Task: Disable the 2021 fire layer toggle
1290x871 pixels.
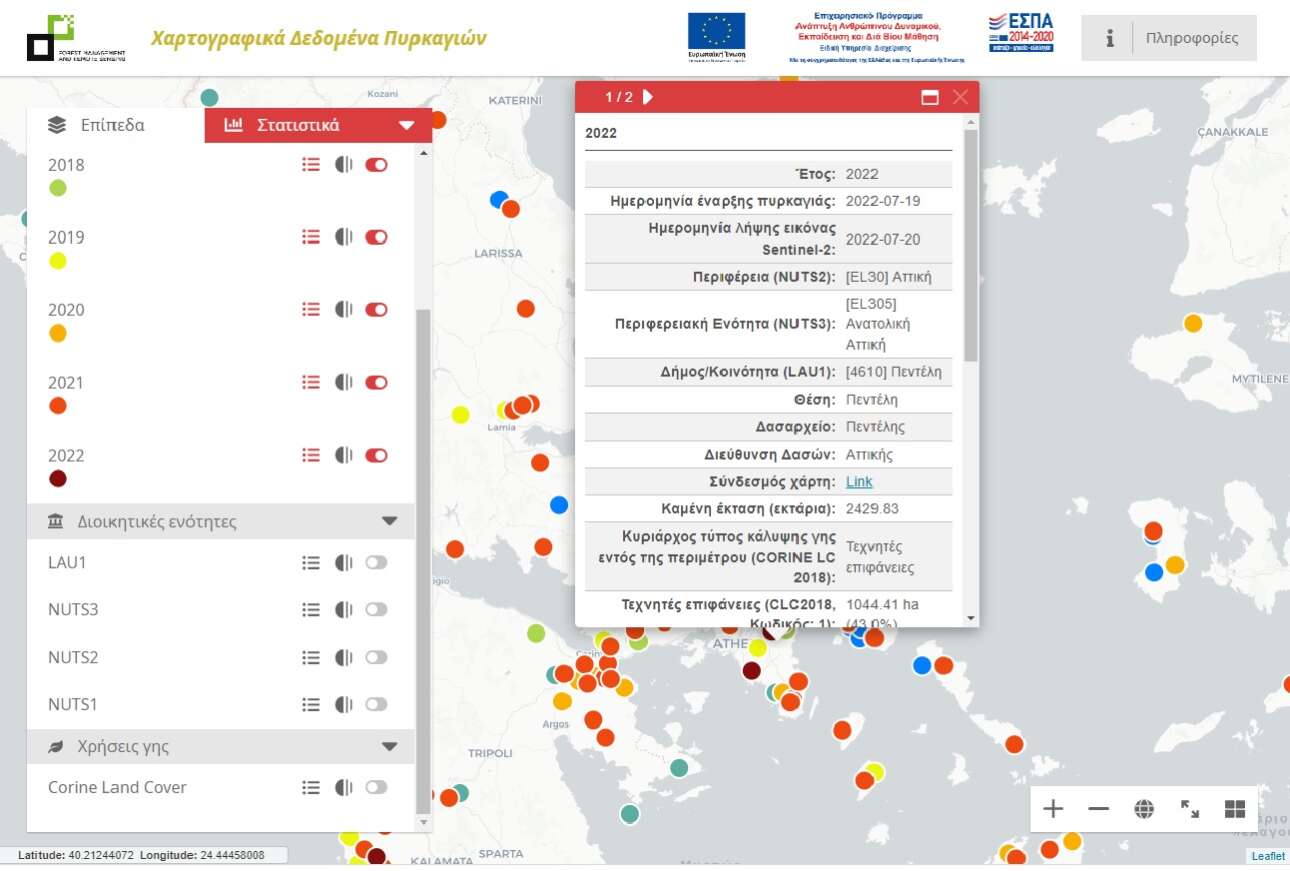Action: pyautogui.click(x=375, y=382)
